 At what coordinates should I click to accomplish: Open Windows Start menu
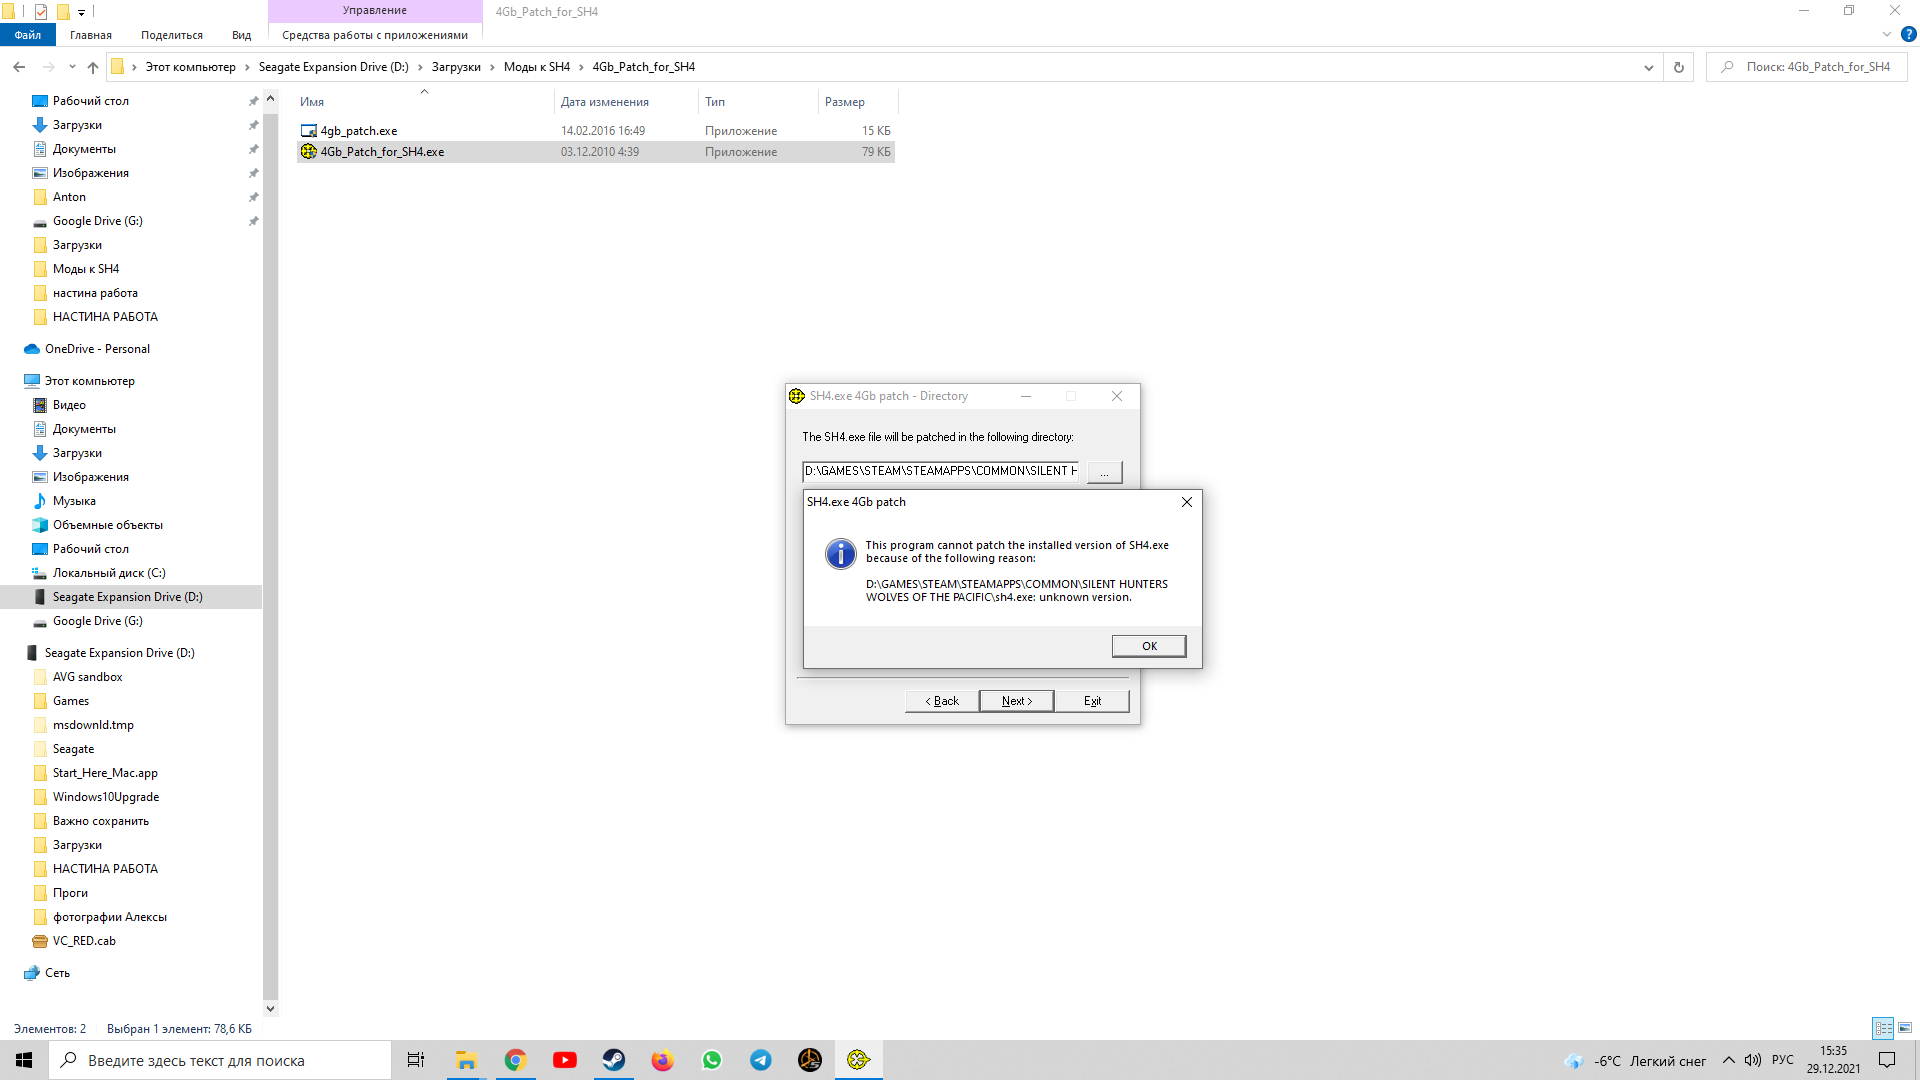[x=24, y=1060]
